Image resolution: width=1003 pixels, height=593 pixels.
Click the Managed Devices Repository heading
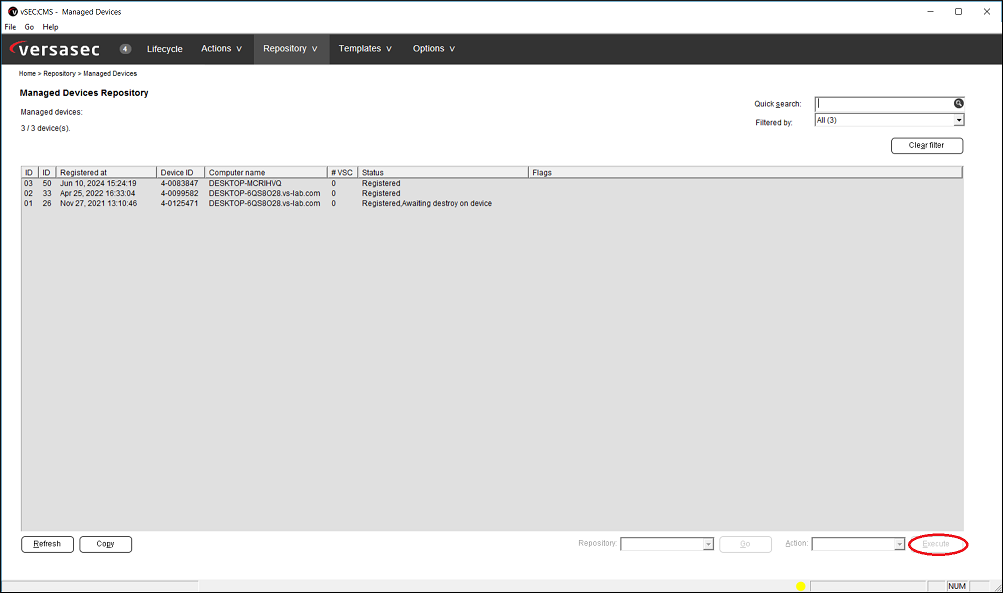[84, 93]
